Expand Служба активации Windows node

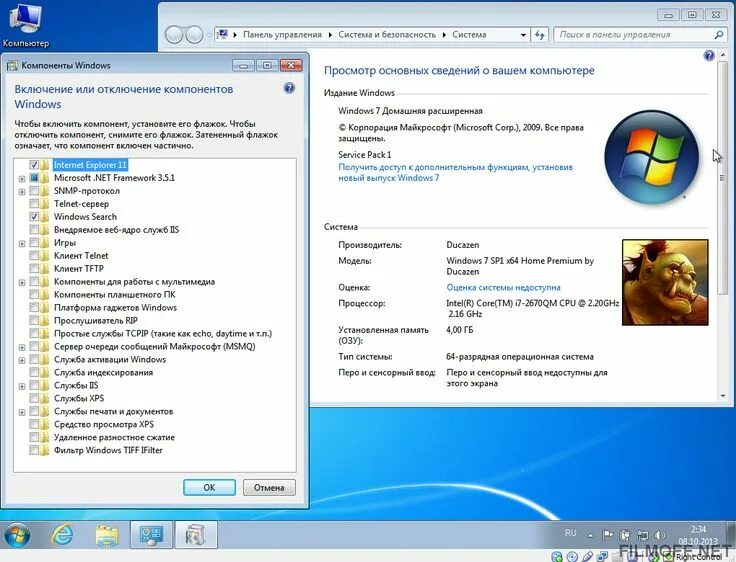click(22, 361)
